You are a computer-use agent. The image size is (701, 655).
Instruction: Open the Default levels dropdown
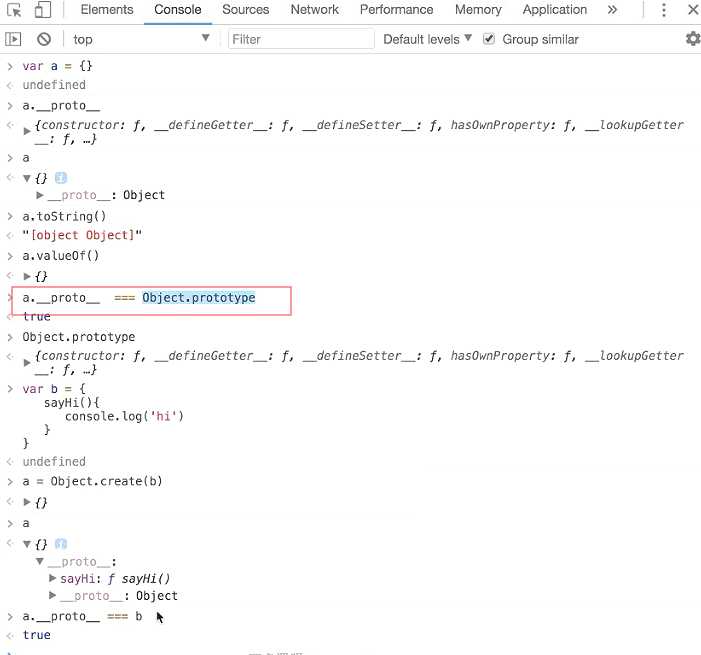pos(427,39)
